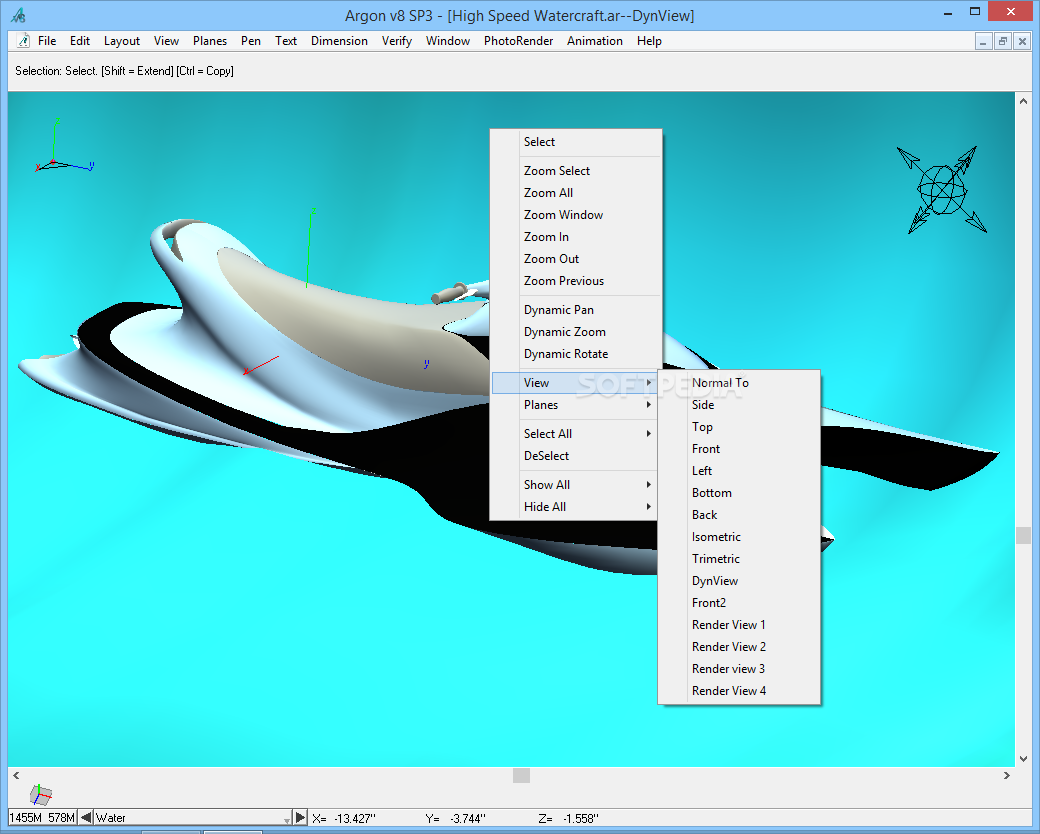Open the PhotoRender menu
Image resolution: width=1040 pixels, height=834 pixels.
(518, 40)
